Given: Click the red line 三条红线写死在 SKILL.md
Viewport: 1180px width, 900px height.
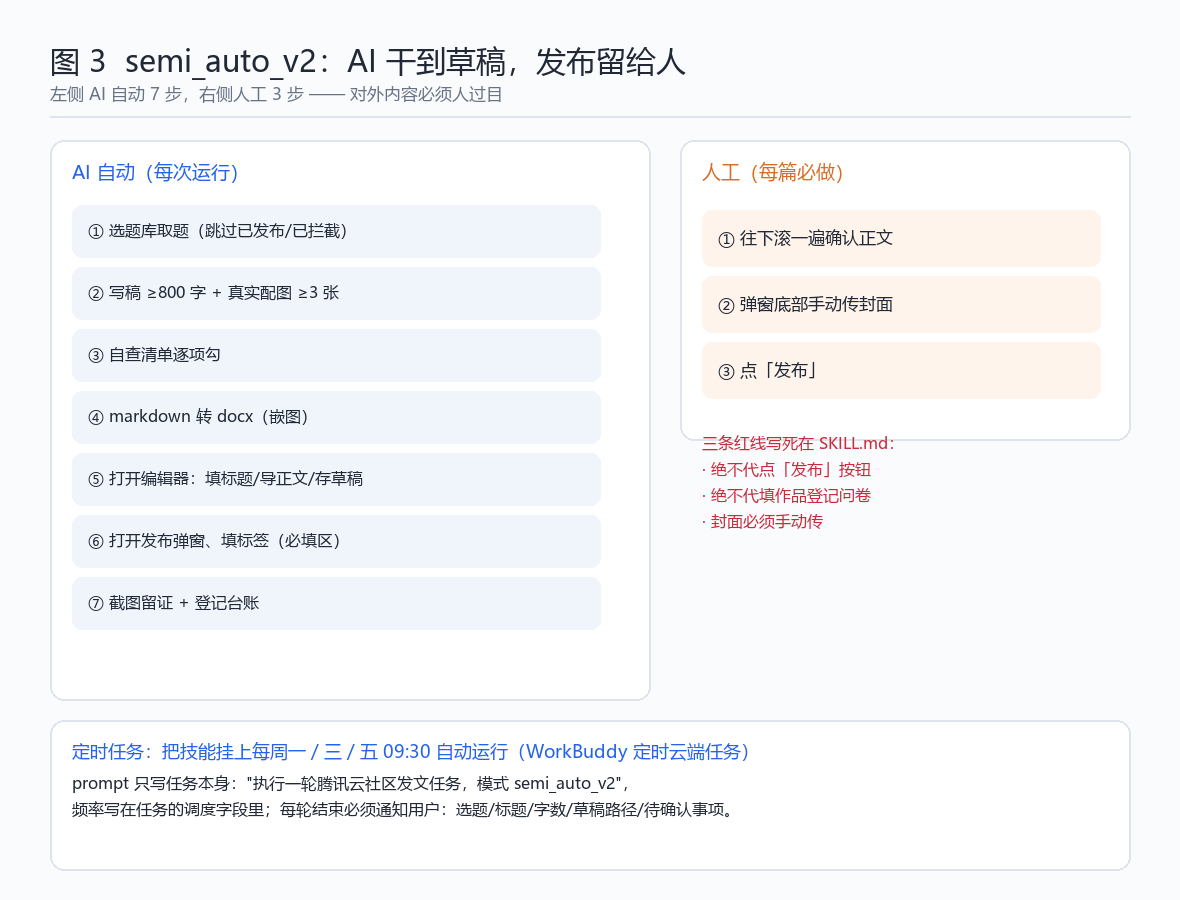Looking at the screenshot, I should (x=798, y=443).
